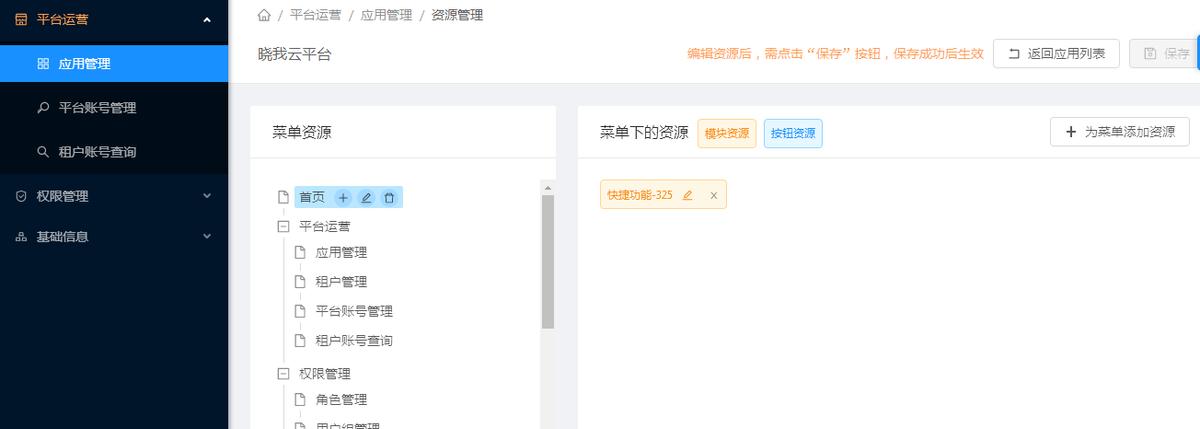The height and width of the screenshot is (429, 1200).
Task: Click the 基础信息 structure icon in sidebar
Action: point(21,237)
